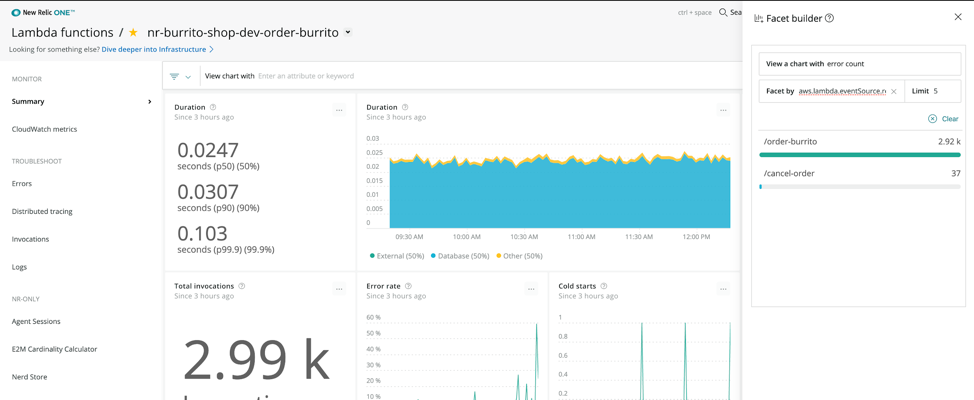The image size is (974, 400).
Task: Click the search magnifier icon
Action: (723, 12)
